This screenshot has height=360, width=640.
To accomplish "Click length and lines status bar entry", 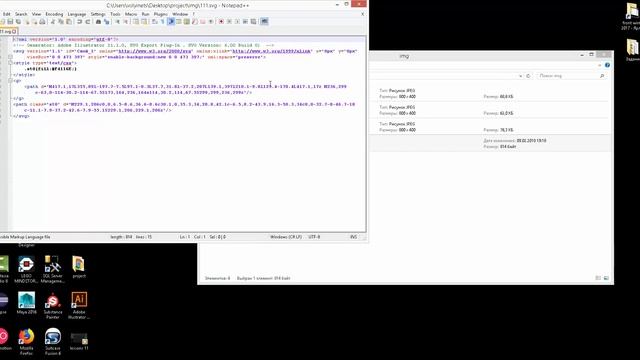I will [x=131, y=237].
